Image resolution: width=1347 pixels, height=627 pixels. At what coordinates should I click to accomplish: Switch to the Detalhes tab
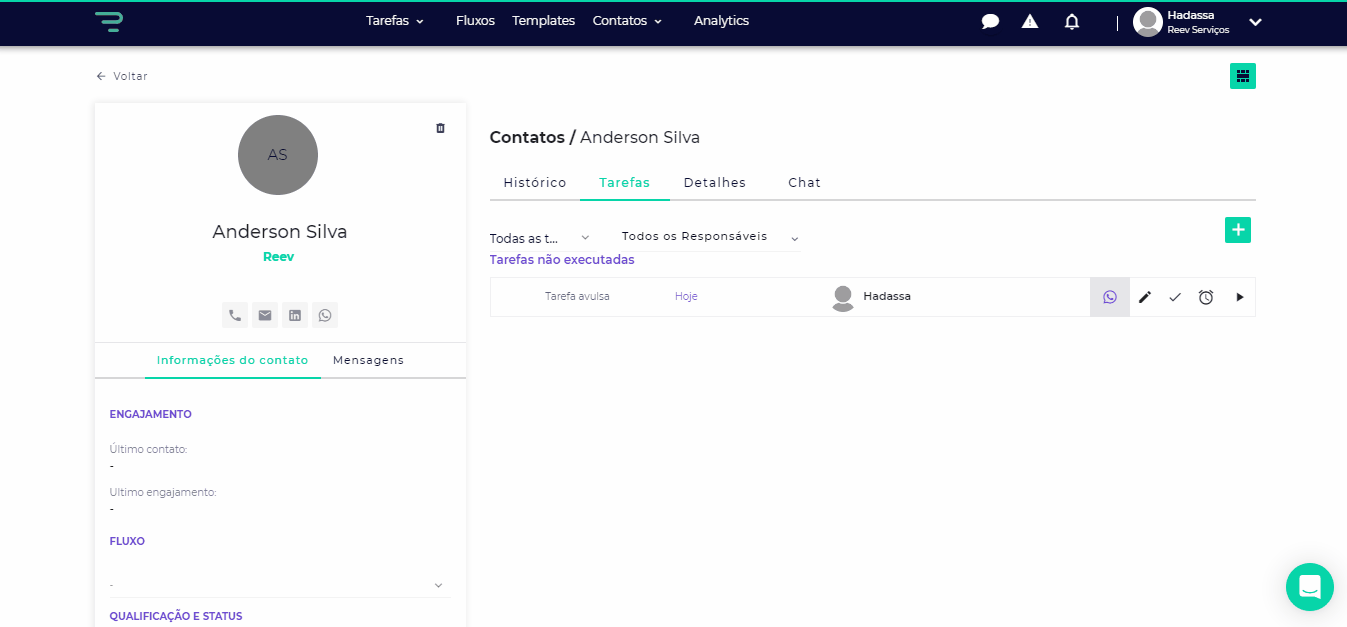tap(715, 183)
